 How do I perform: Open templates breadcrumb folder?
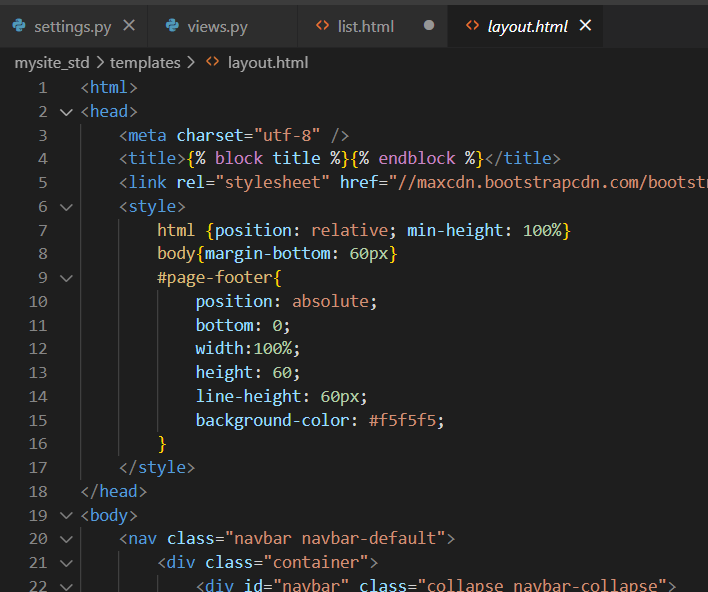[x=145, y=63]
